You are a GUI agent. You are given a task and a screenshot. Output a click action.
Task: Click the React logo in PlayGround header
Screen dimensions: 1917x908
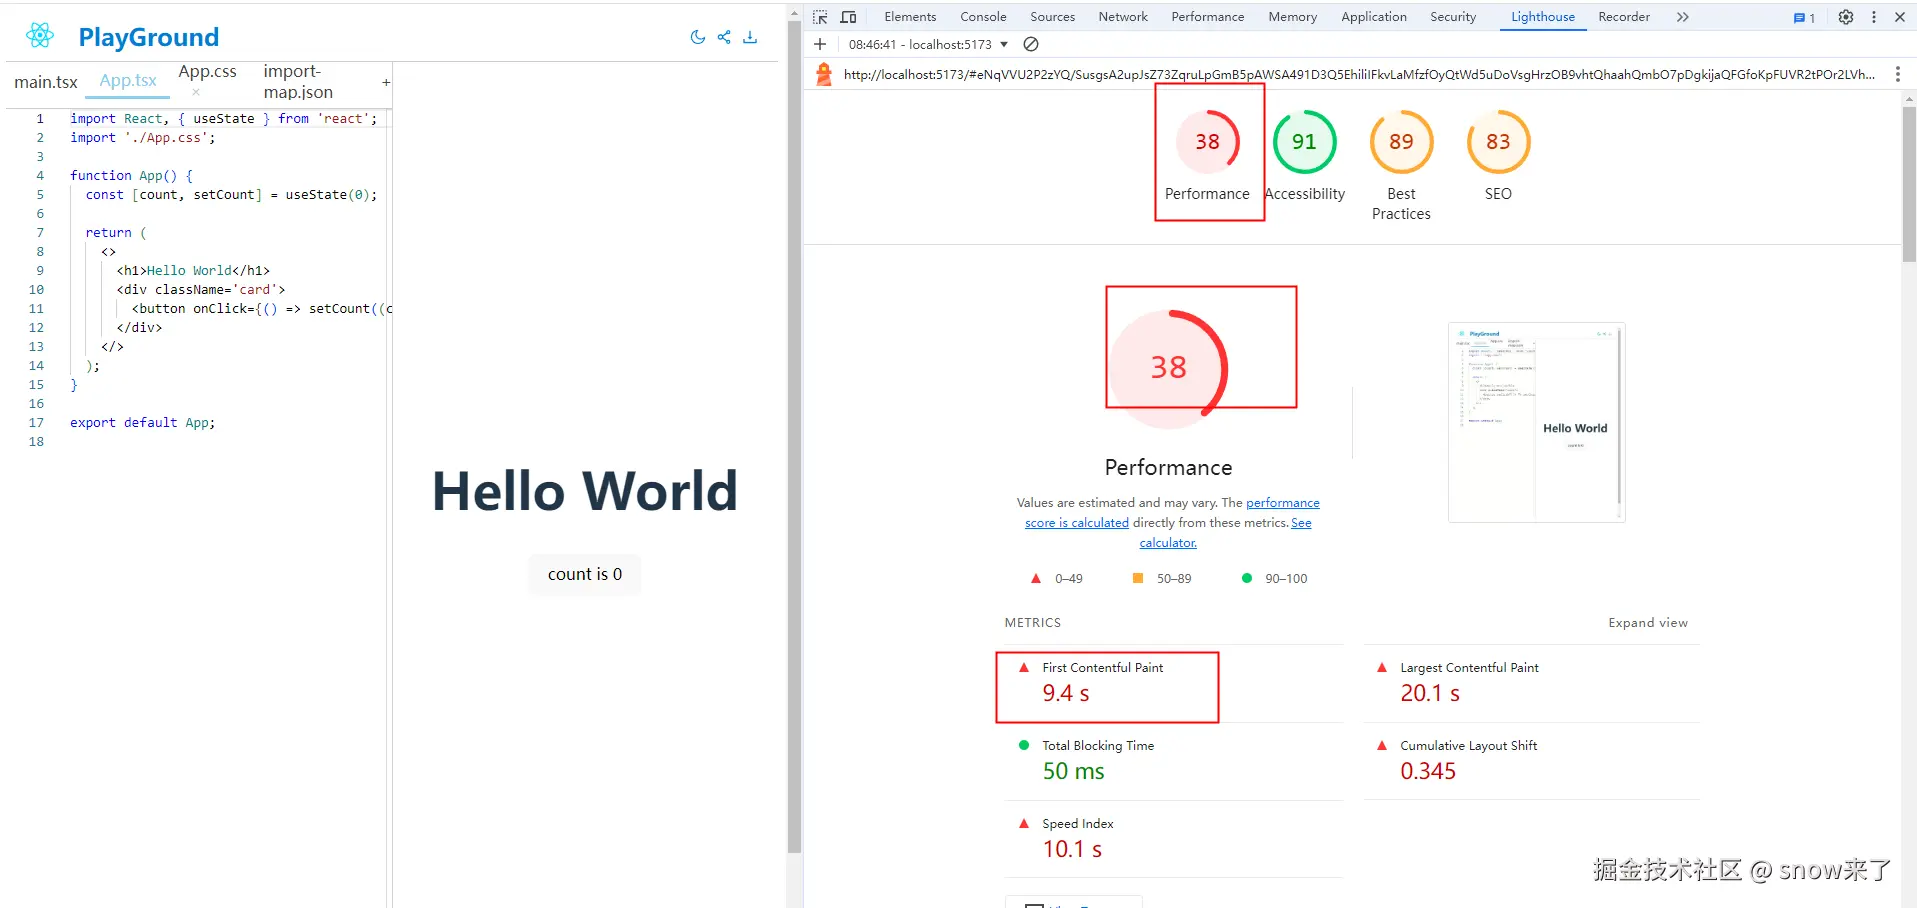pyautogui.click(x=40, y=36)
